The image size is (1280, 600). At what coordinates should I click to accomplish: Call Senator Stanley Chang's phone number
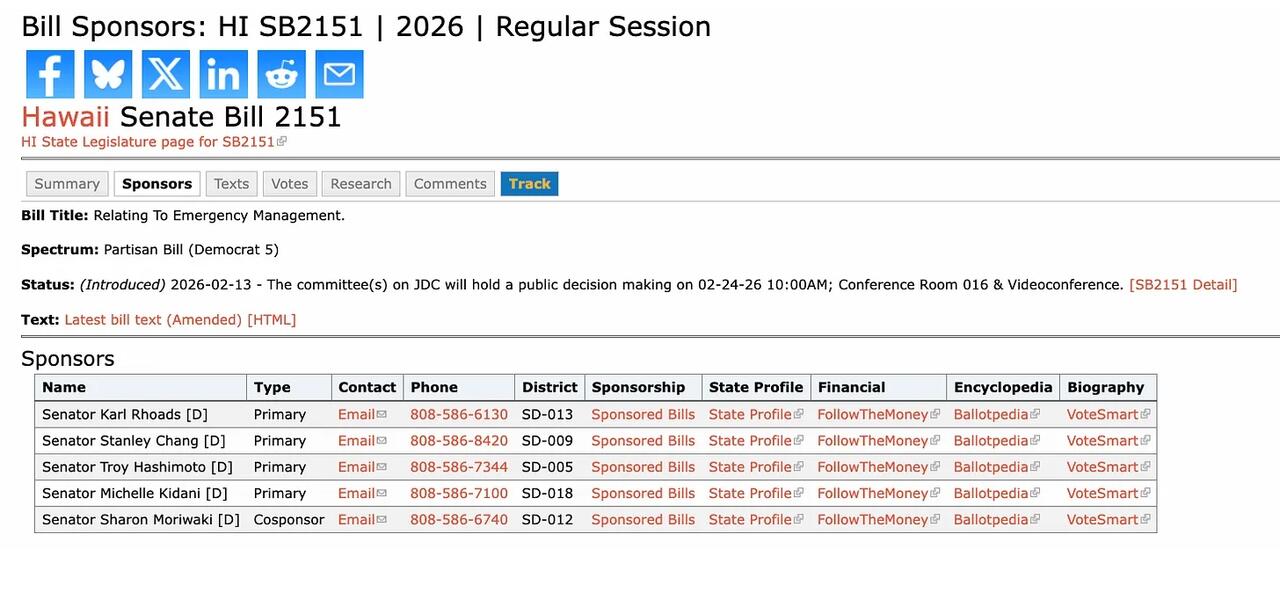(x=459, y=441)
